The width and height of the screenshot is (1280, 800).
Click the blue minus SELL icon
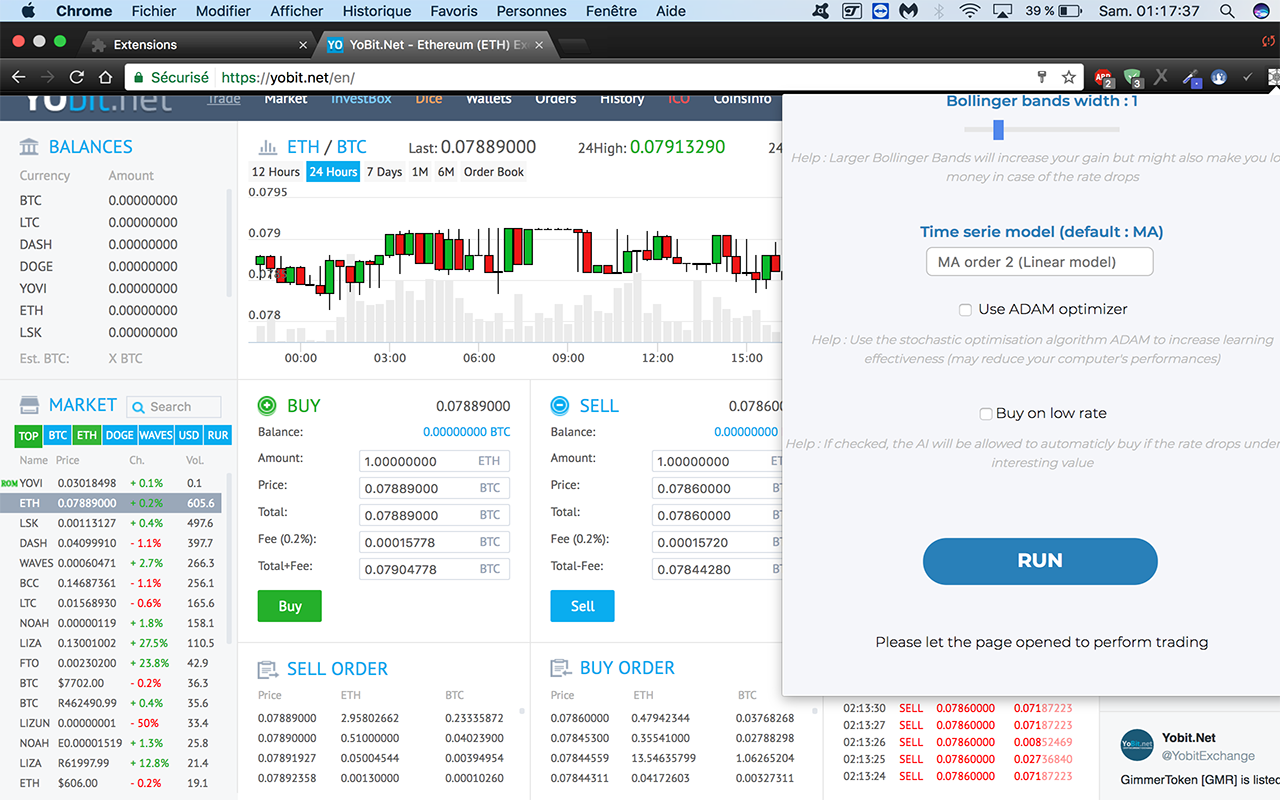tap(560, 406)
